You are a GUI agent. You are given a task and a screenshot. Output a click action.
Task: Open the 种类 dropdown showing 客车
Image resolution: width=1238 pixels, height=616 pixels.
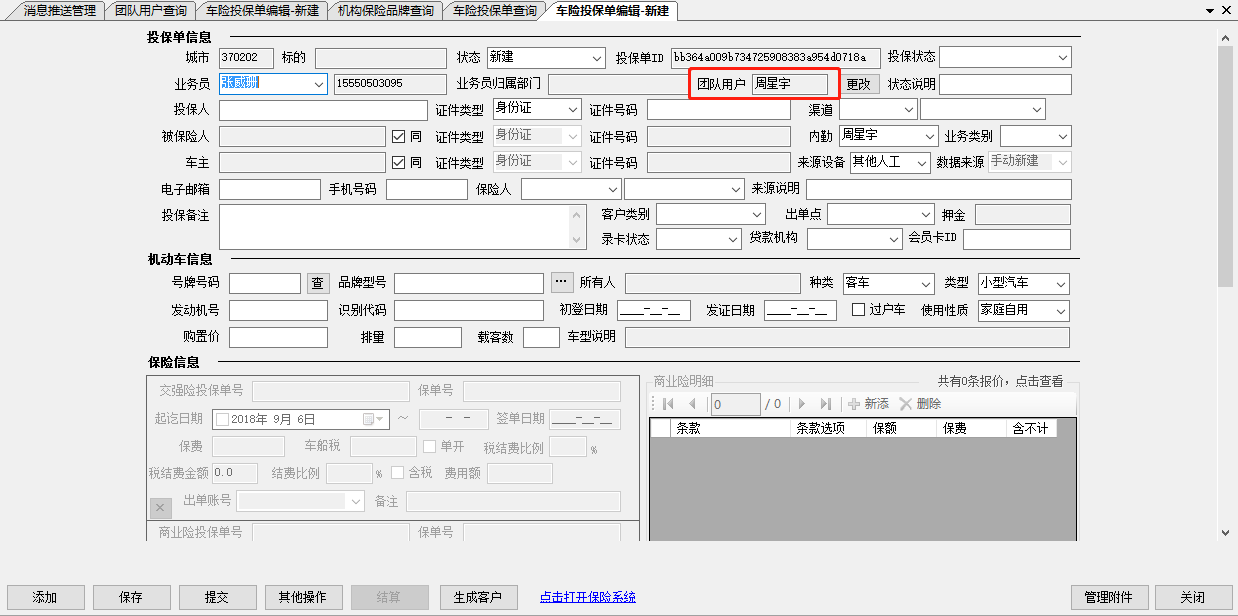pyautogui.click(x=925, y=284)
